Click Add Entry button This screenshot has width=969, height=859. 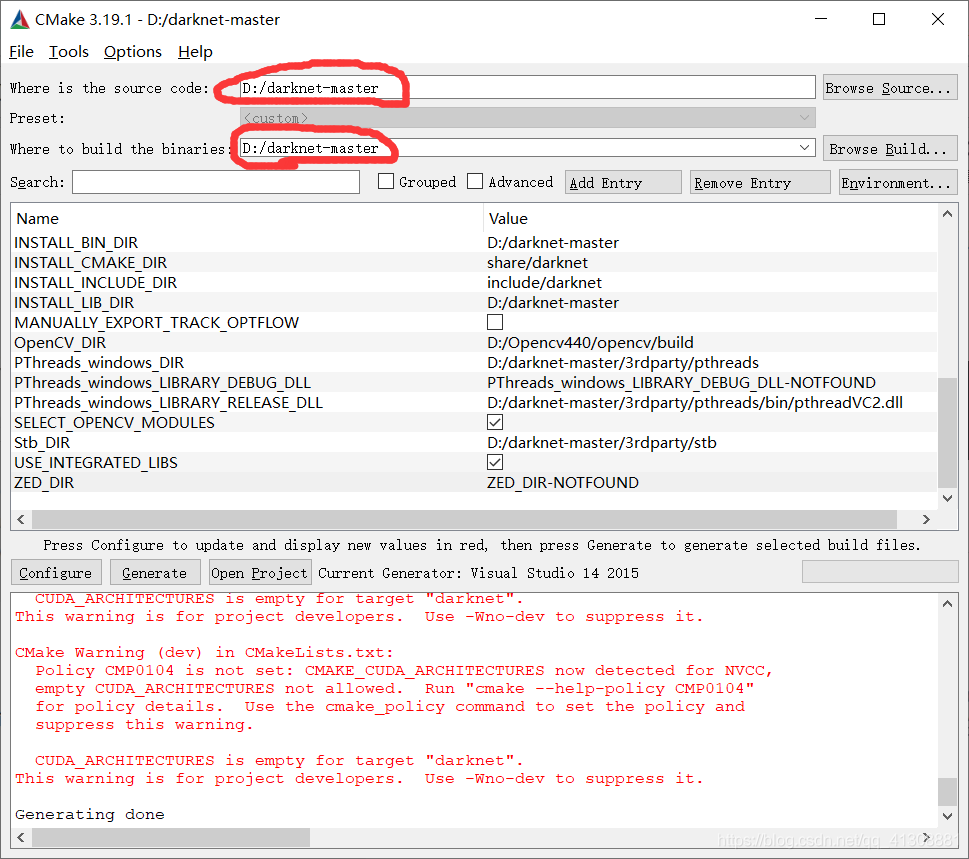coord(623,183)
